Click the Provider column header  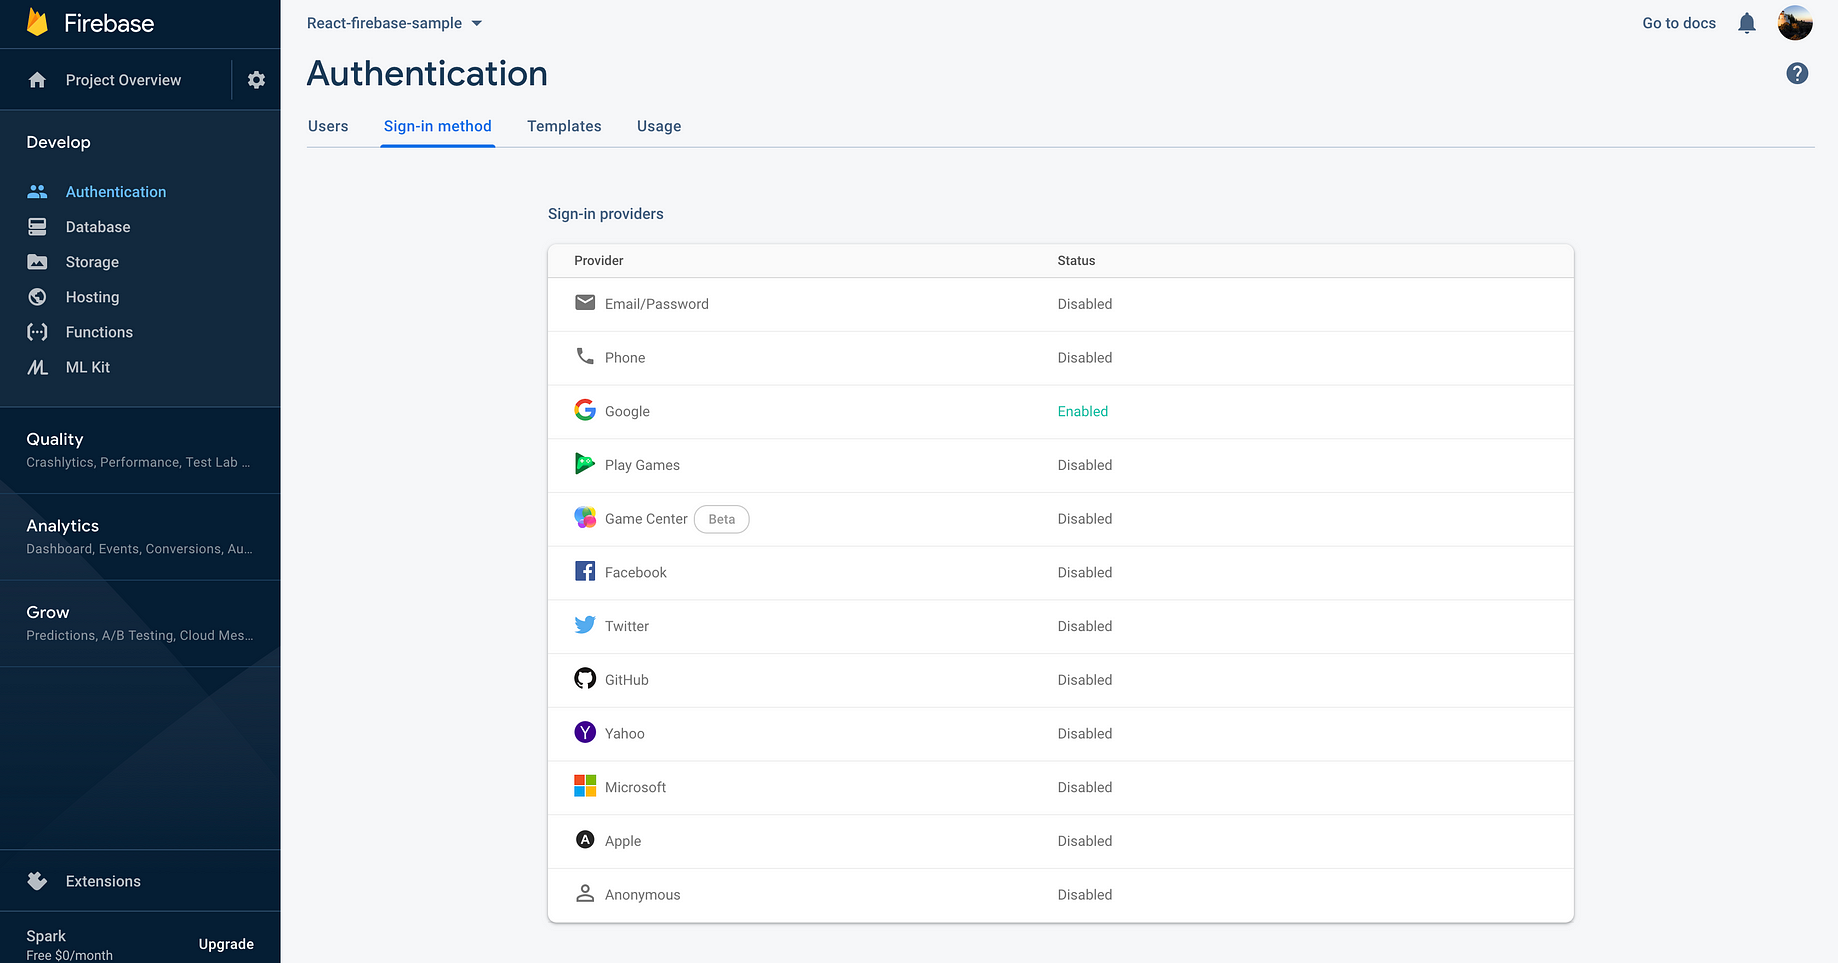pos(599,260)
